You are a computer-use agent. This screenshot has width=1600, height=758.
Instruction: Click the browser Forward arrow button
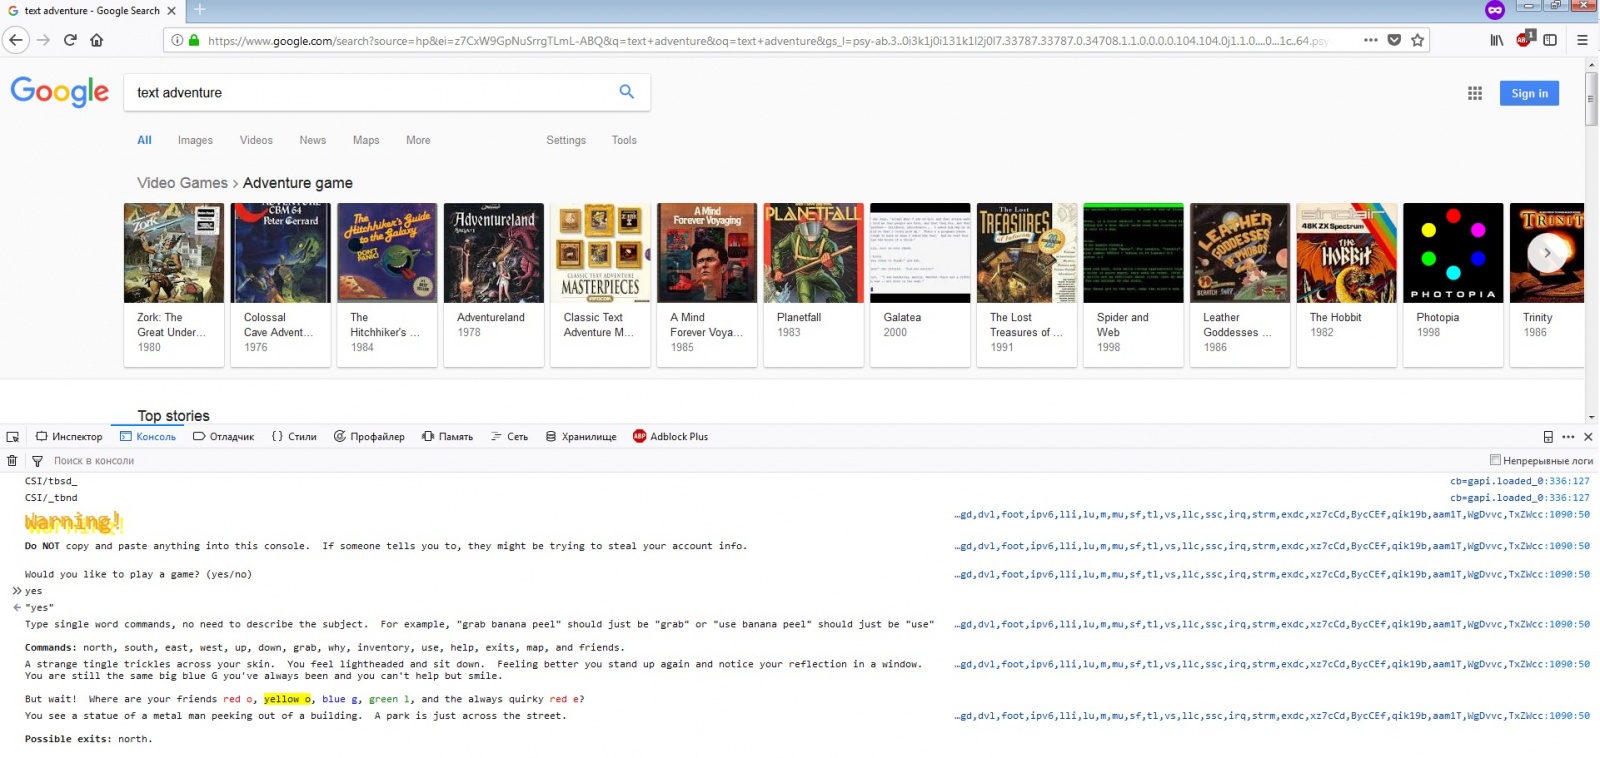click(43, 40)
